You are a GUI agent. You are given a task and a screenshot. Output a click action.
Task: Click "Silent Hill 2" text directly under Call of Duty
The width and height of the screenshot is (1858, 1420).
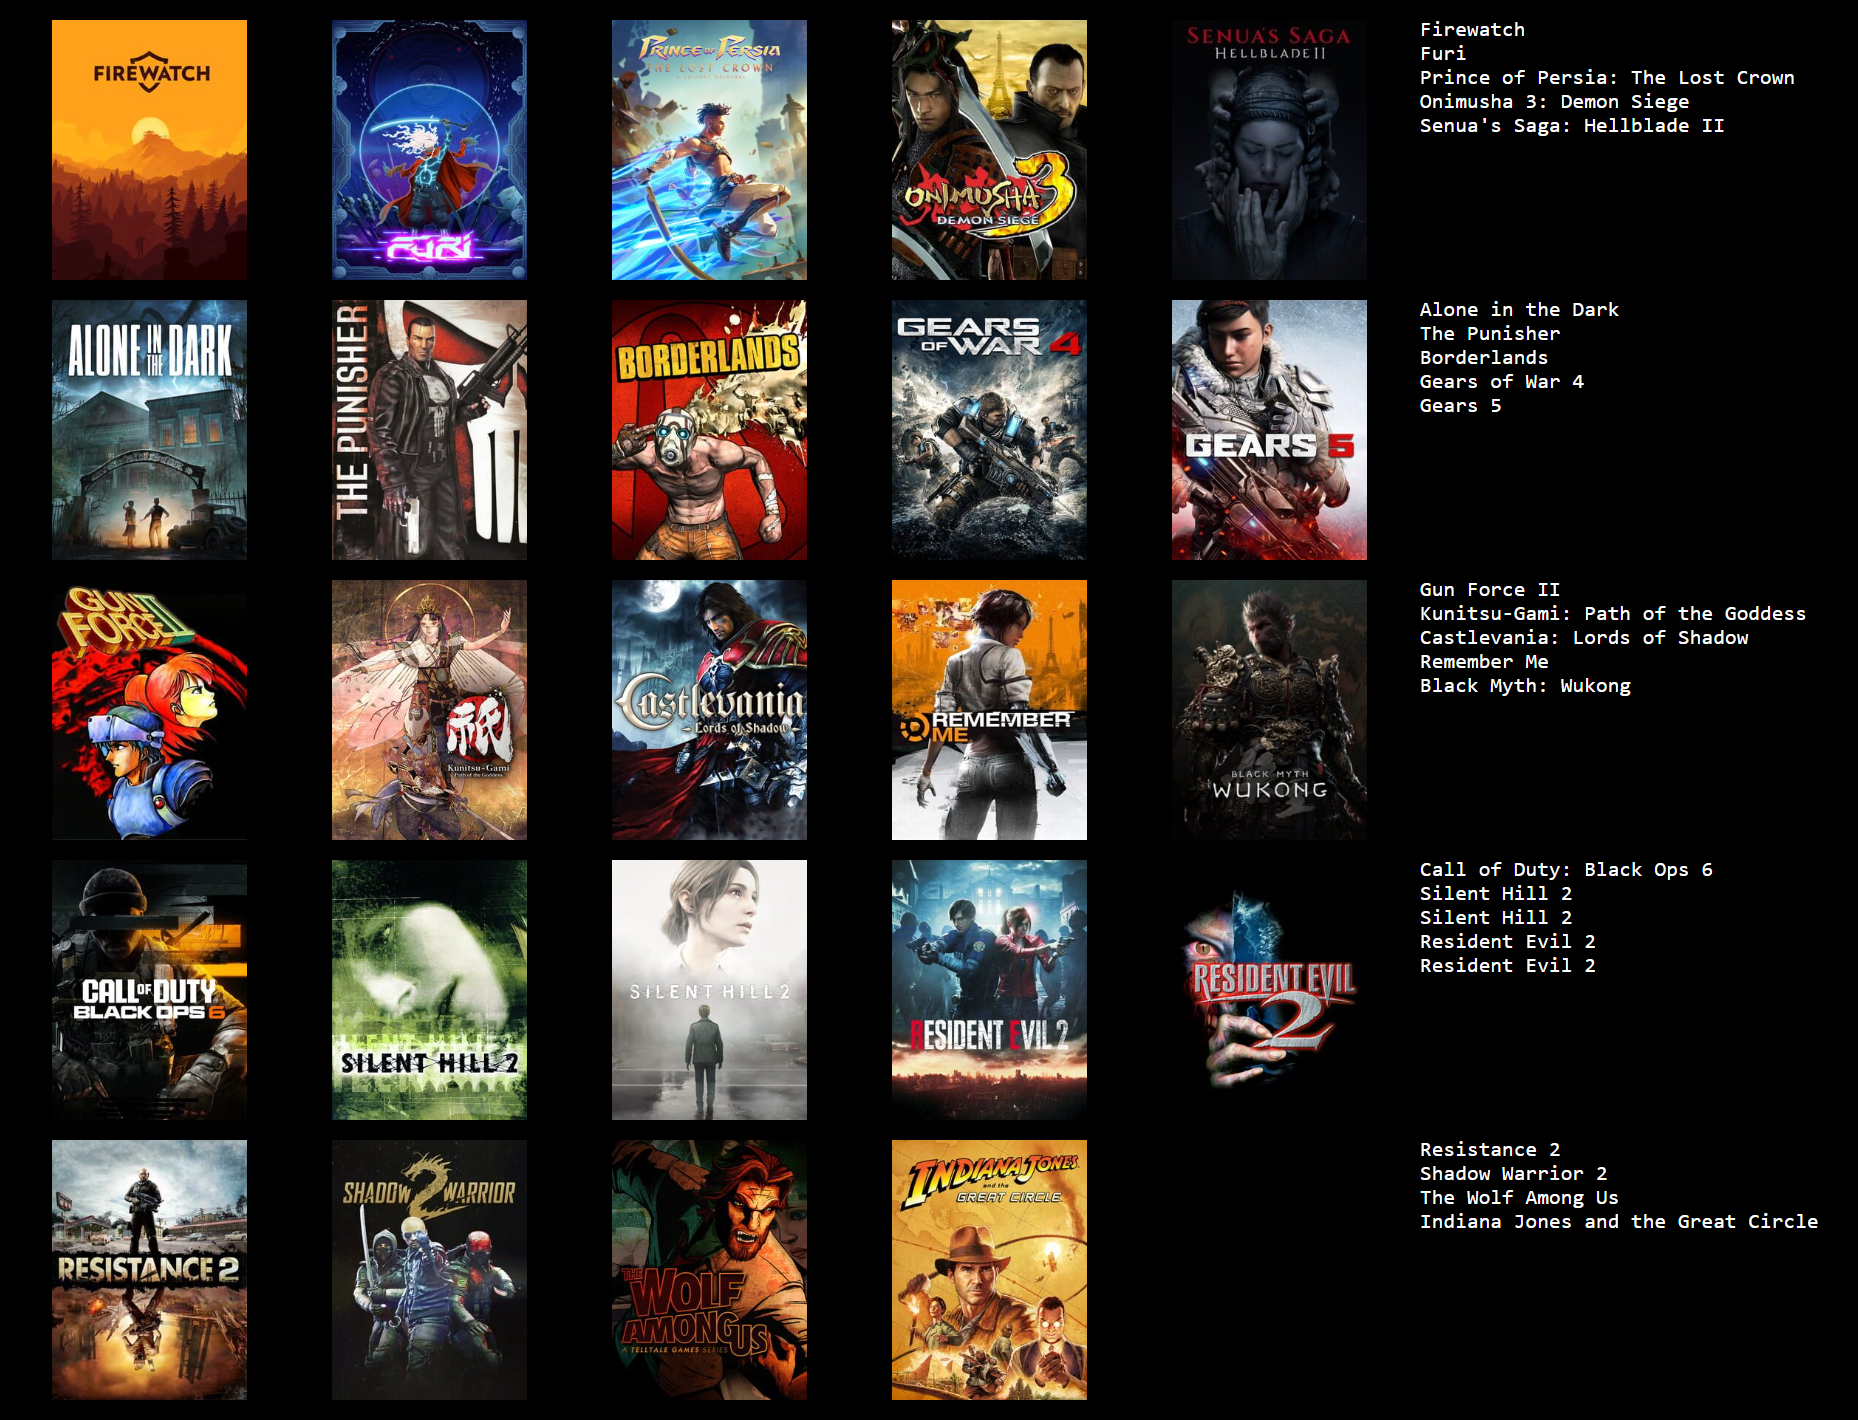click(x=1496, y=894)
